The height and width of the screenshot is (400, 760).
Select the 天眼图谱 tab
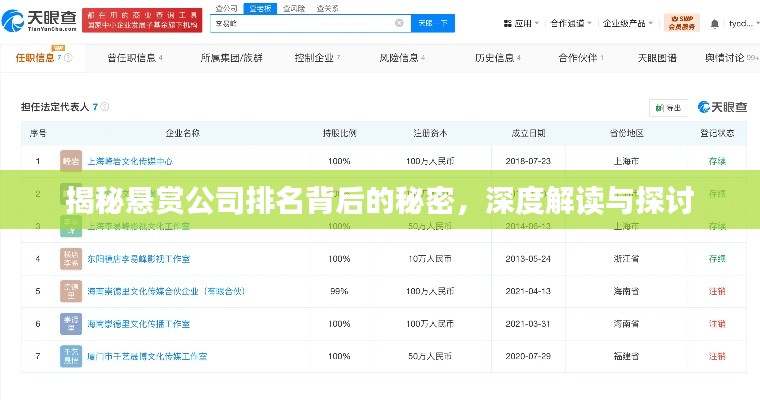(657, 58)
